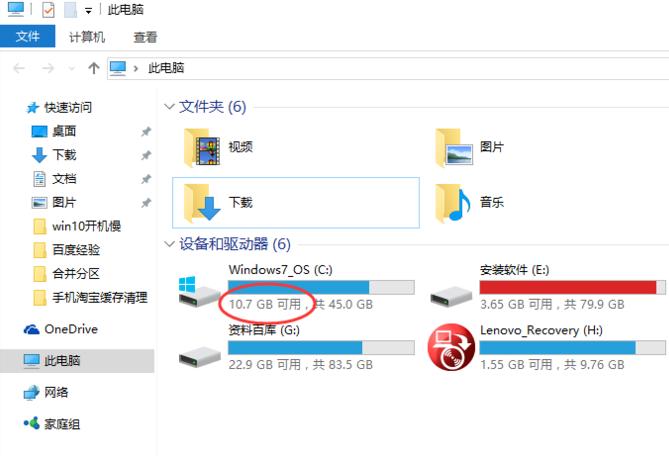Click the properties checkmark icon in title bar

[49, 10]
